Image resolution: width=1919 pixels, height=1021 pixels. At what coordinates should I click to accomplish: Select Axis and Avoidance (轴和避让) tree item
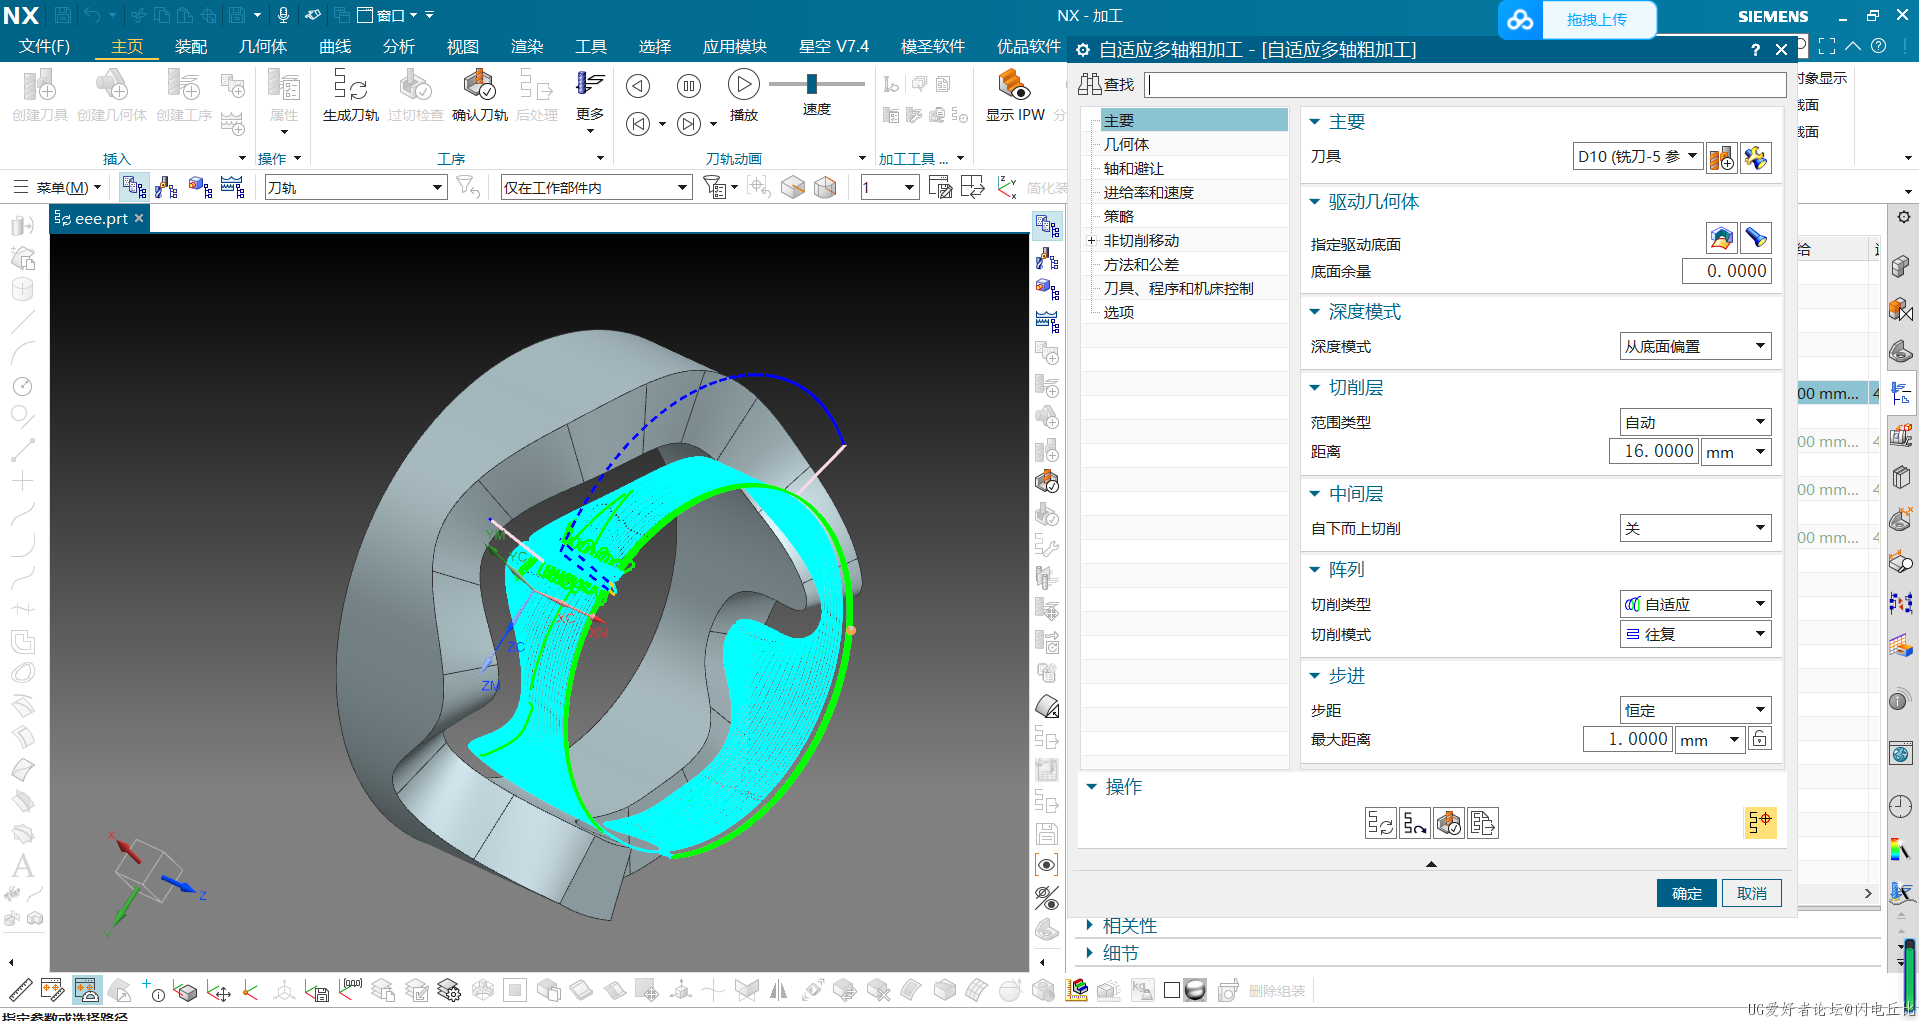[1133, 169]
